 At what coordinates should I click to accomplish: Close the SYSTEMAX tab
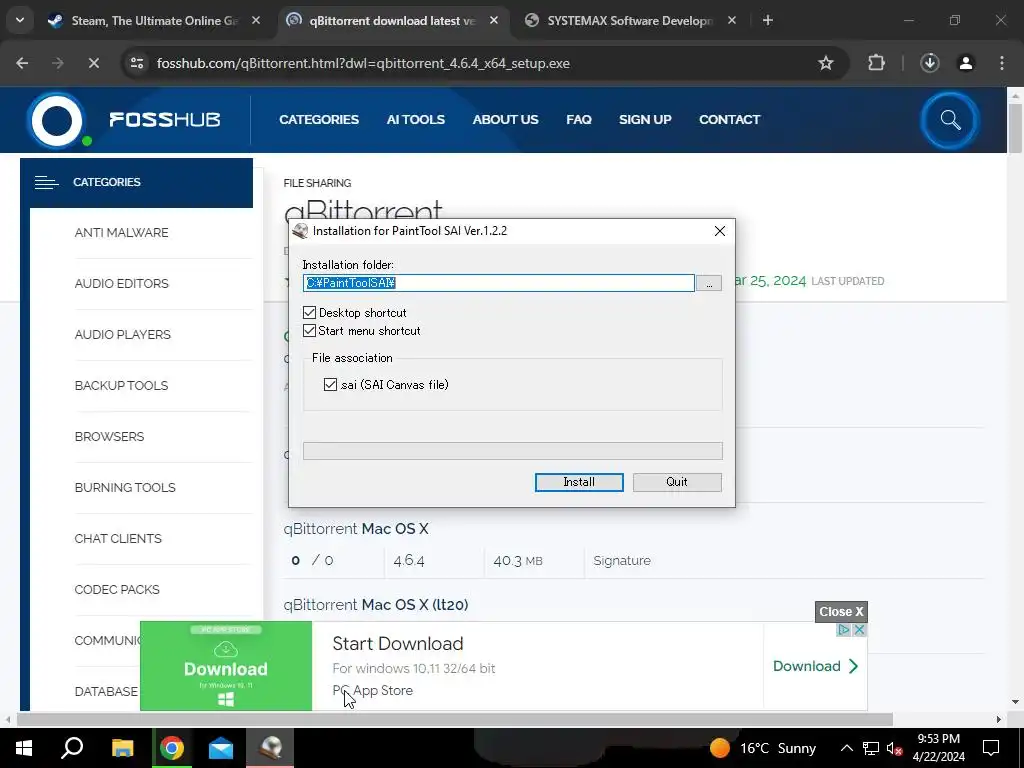pos(732,21)
